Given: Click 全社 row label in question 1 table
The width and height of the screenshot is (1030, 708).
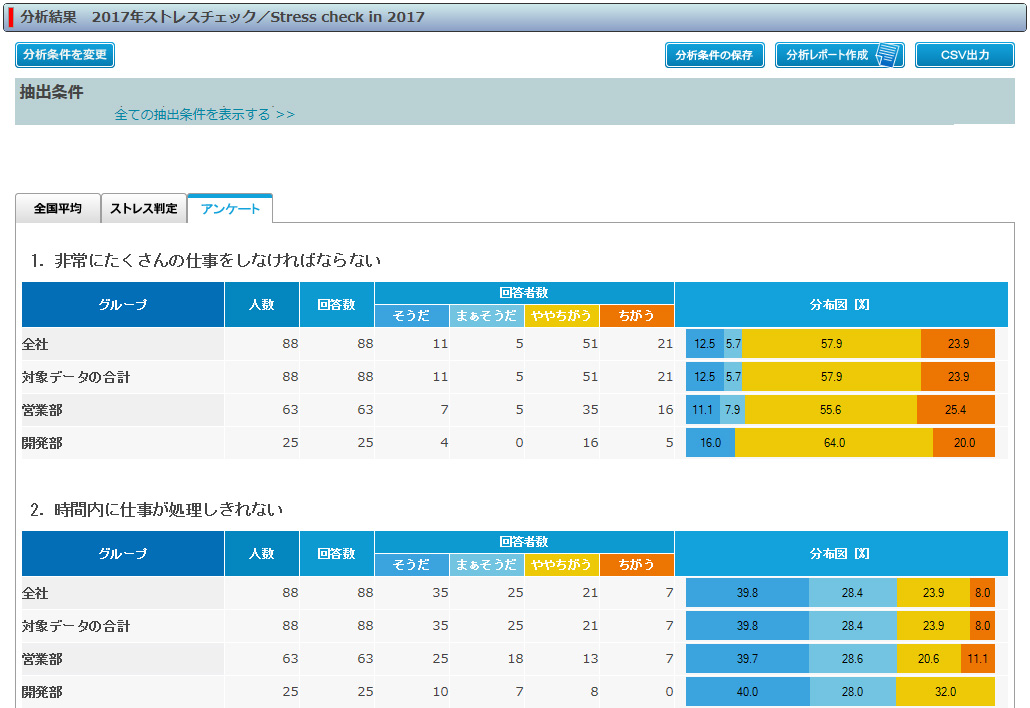Looking at the screenshot, I should click(x=35, y=344).
